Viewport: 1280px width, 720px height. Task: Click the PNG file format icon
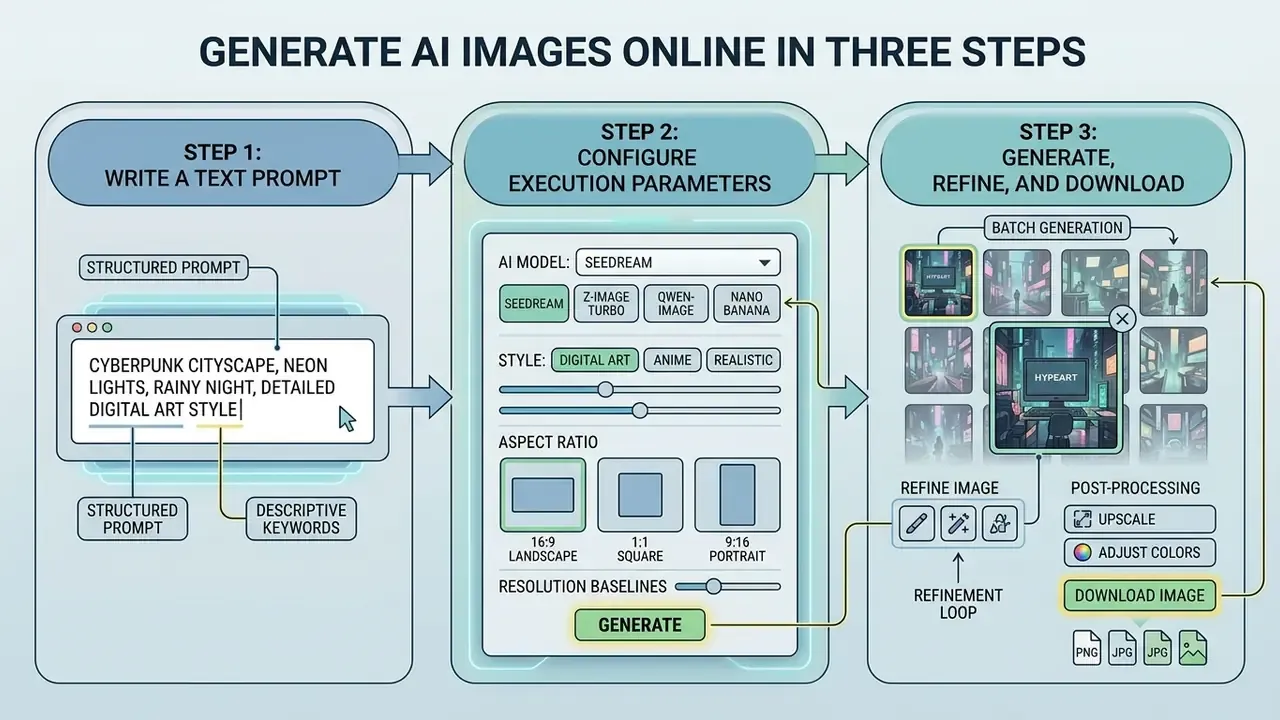[1087, 647]
